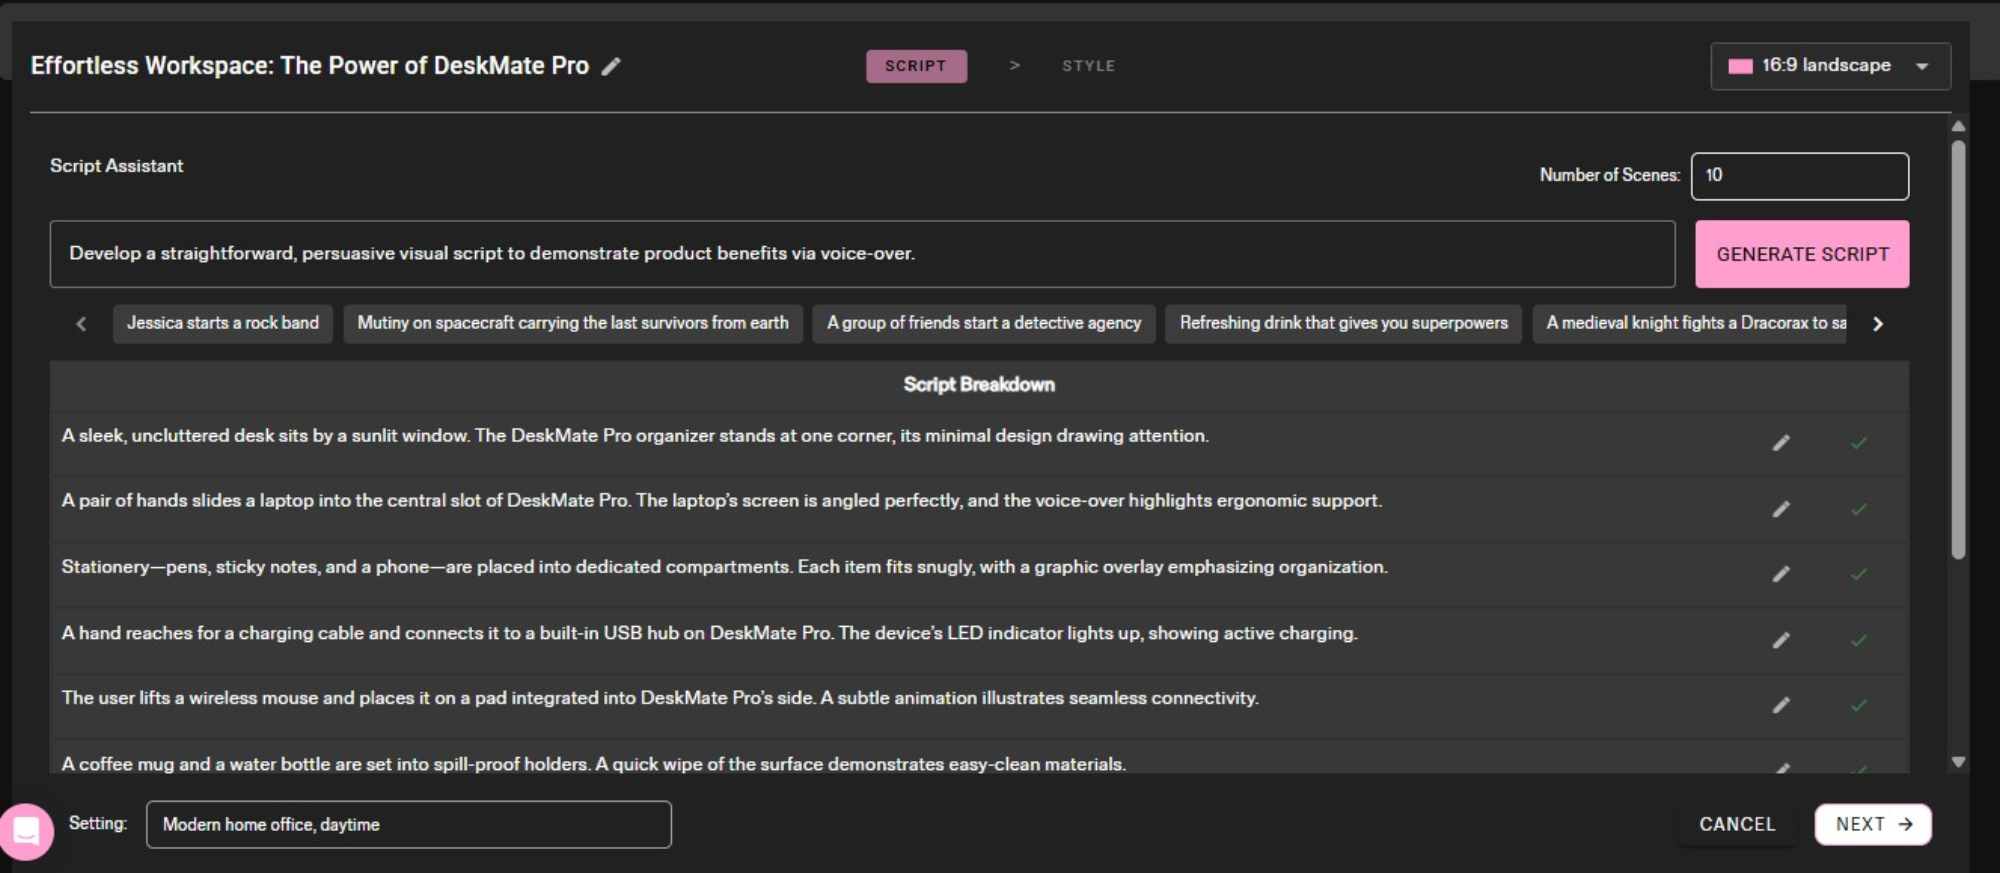Edit the 'sleek, uncluttered desk' scene
This screenshot has width=2000, height=873.
[x=1781, y=443]
